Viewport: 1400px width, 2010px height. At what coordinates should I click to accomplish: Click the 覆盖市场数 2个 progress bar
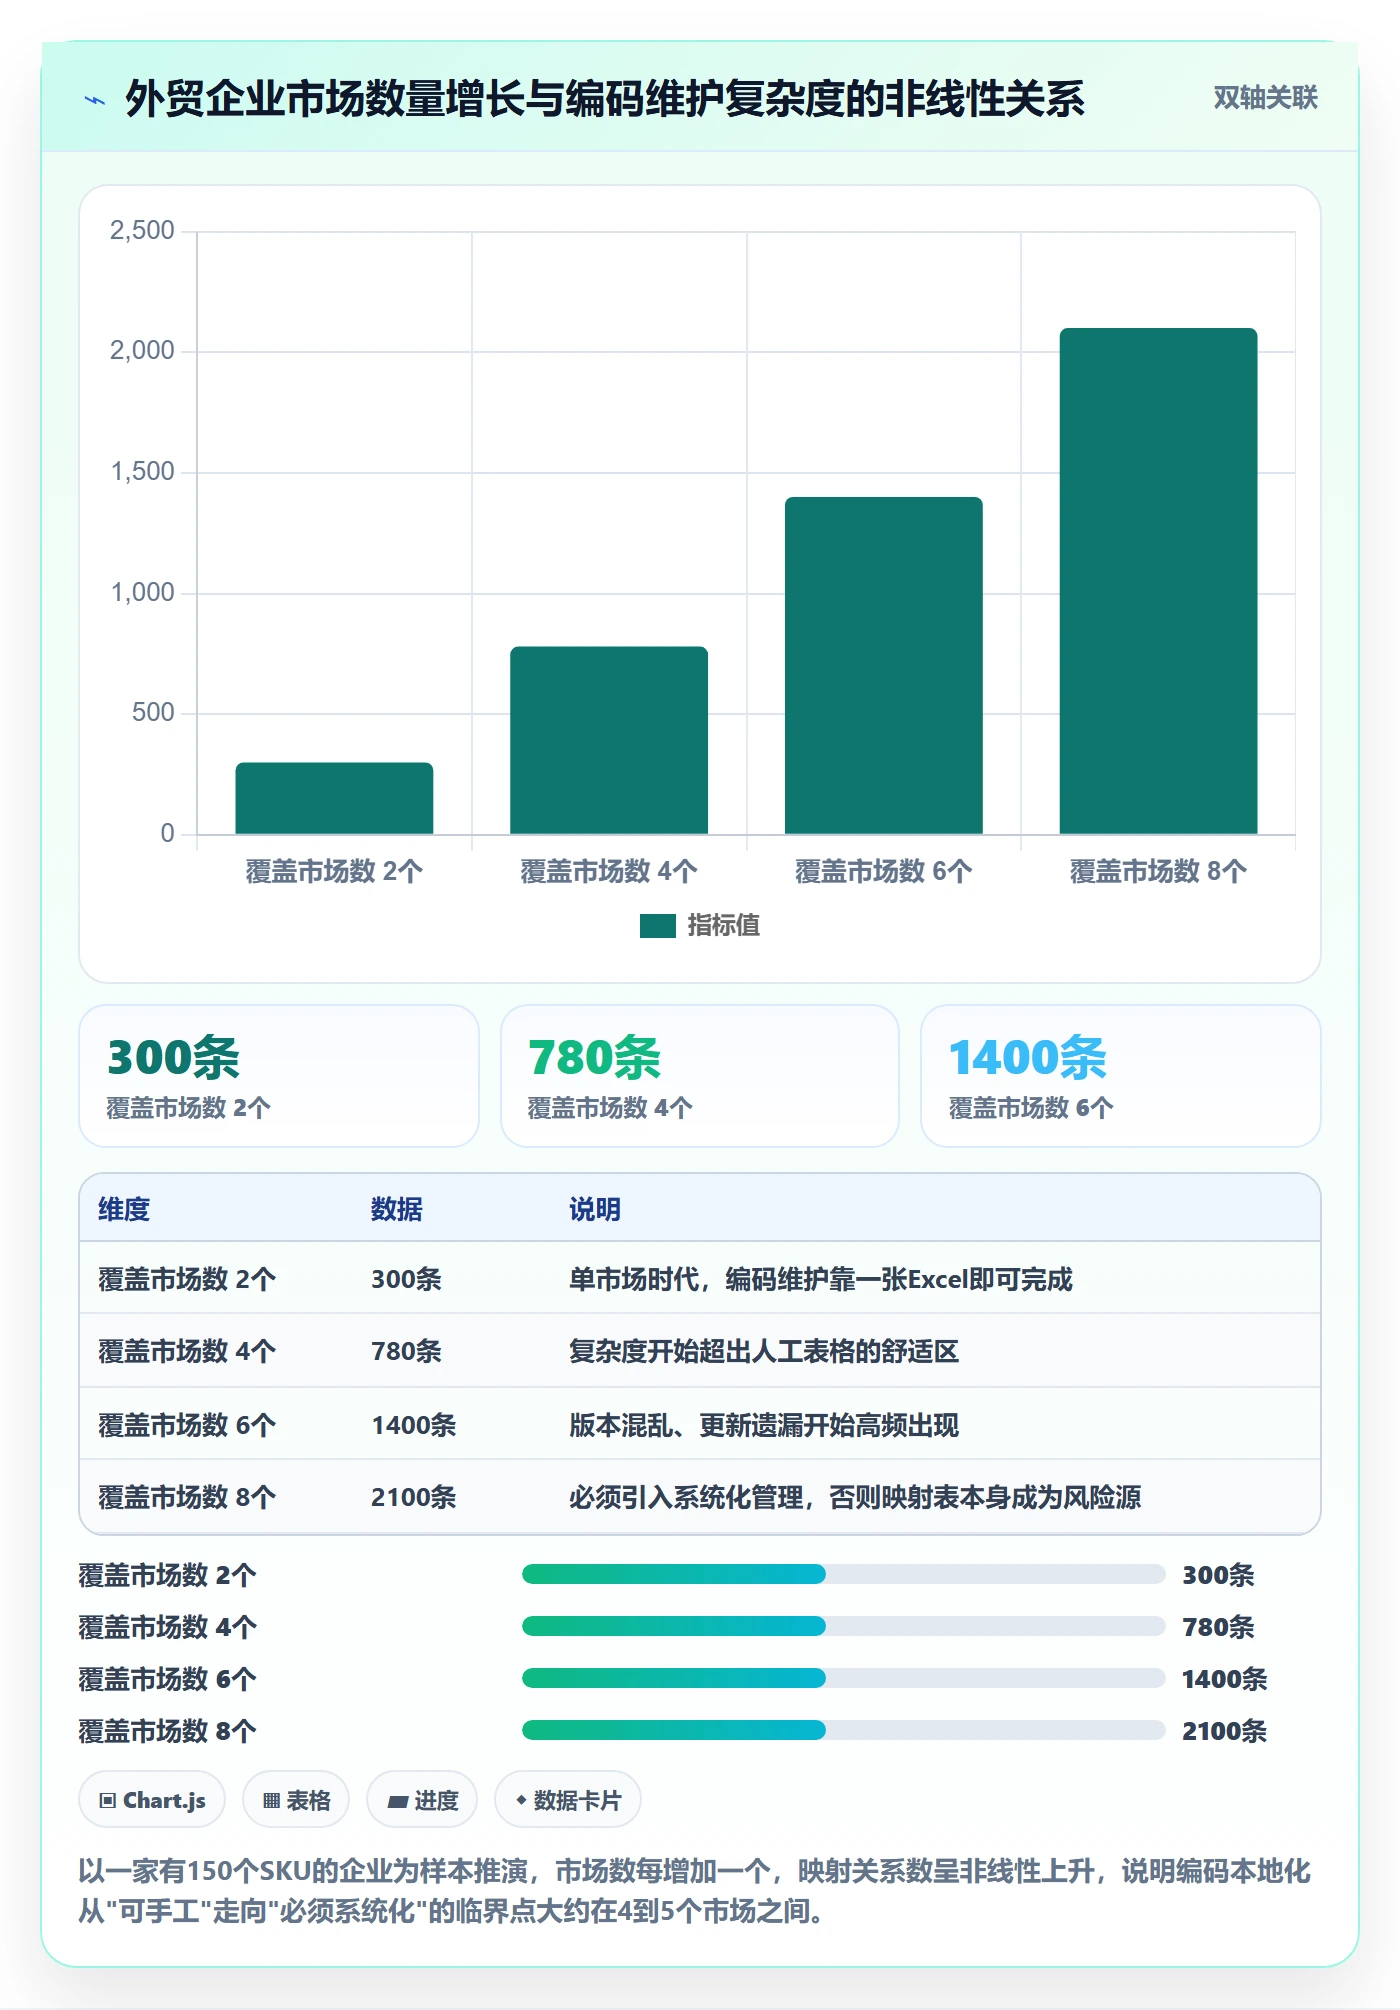tap(843, 1574)
